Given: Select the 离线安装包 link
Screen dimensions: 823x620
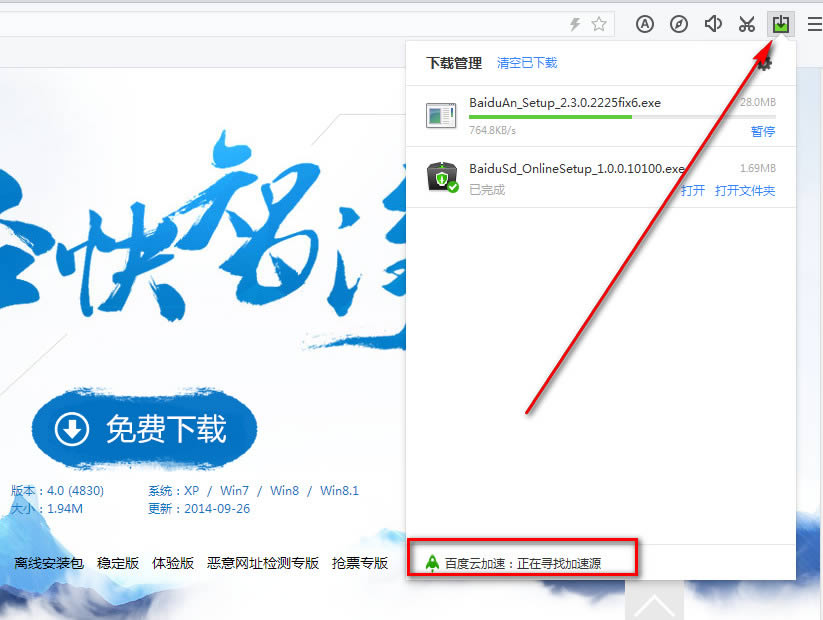Looking at the screenshot, I should (48, 563).
